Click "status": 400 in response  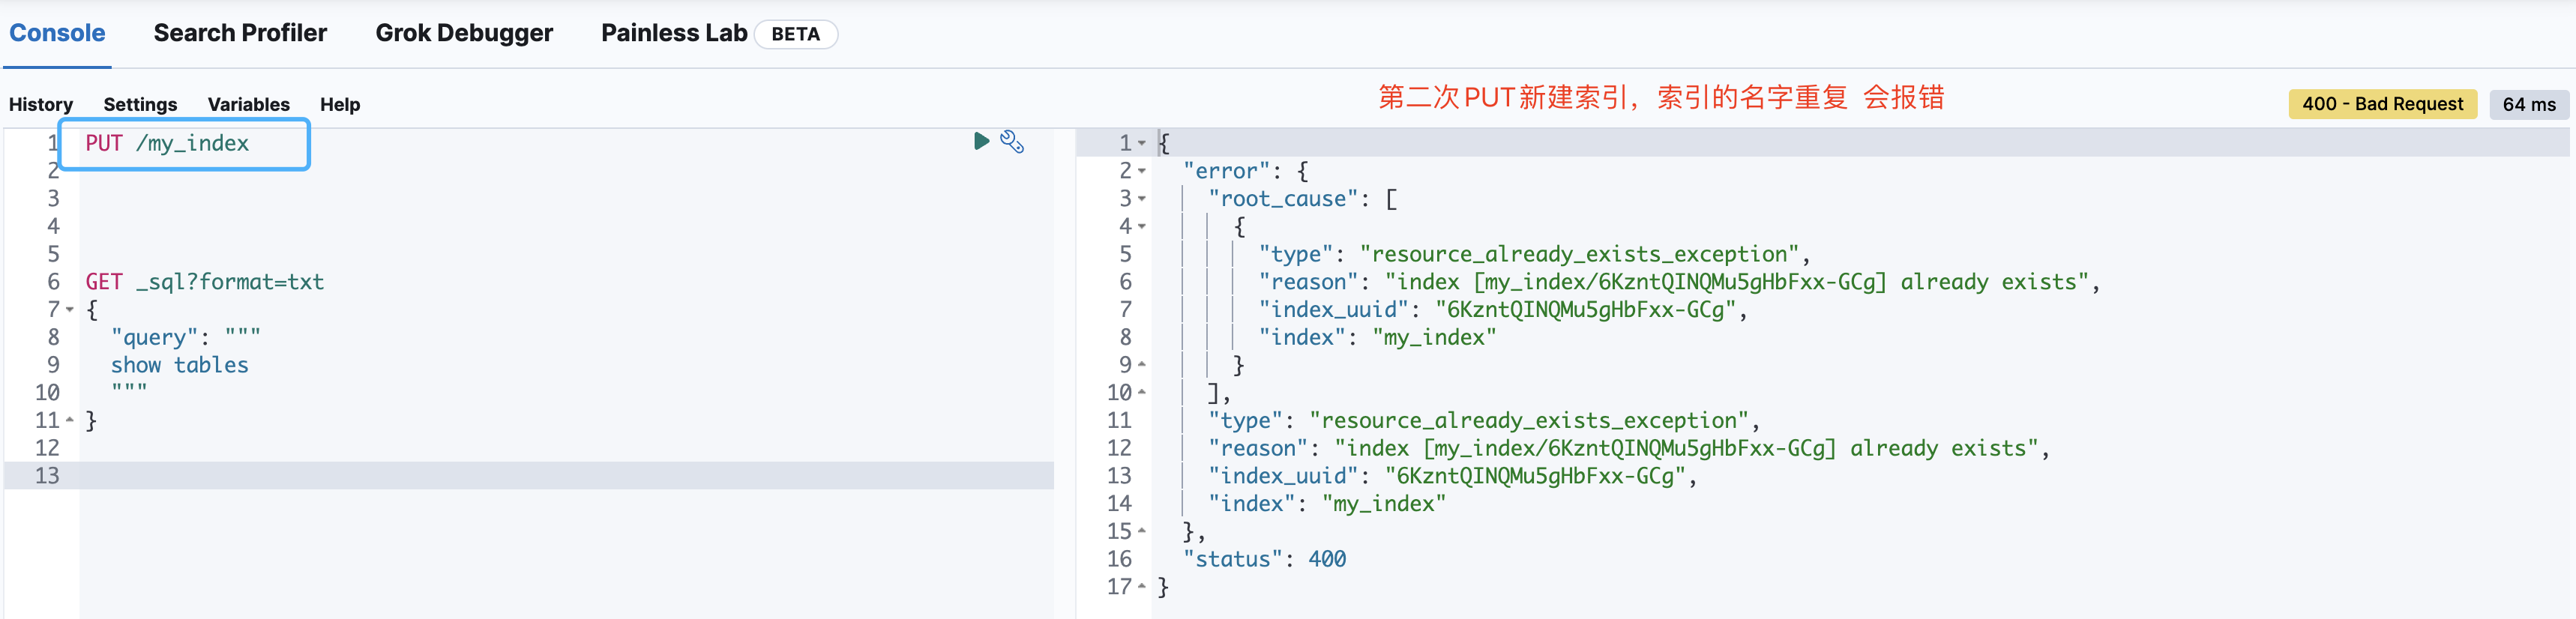(x=1265, y=560)
